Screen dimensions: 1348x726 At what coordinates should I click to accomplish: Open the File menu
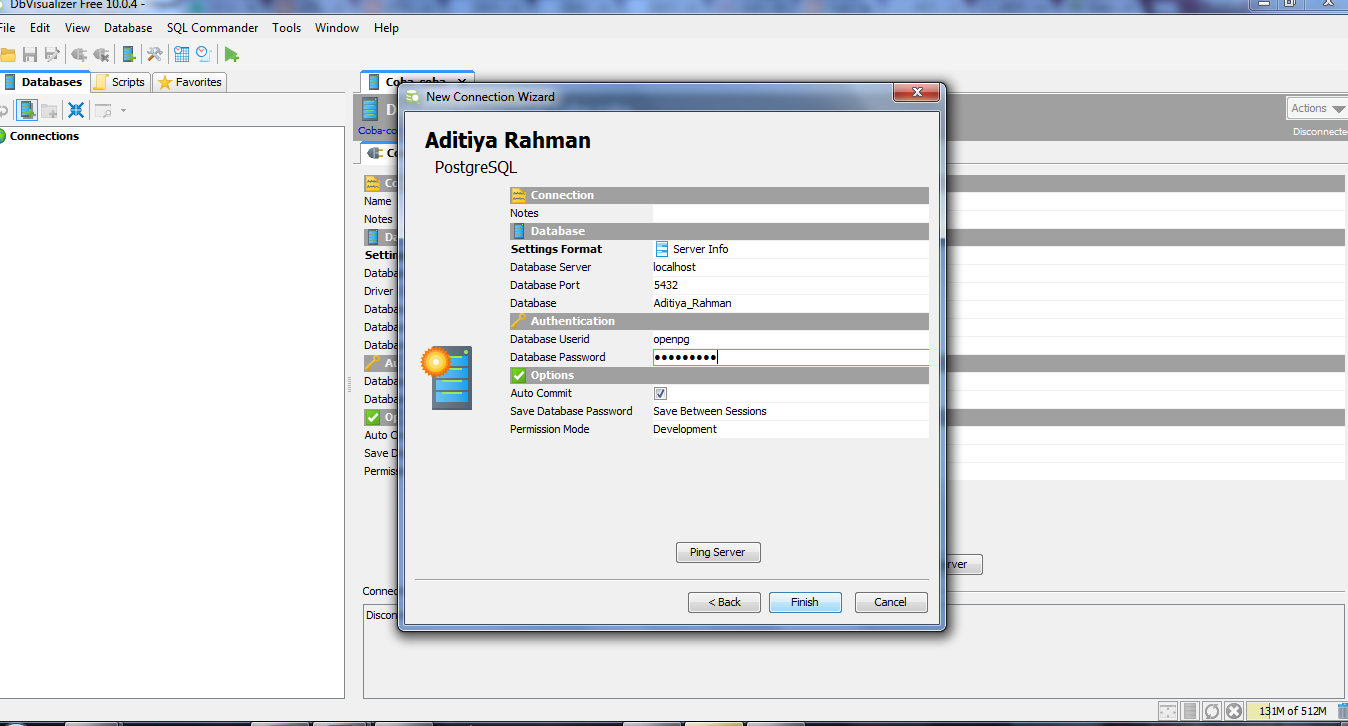[7, 28]
